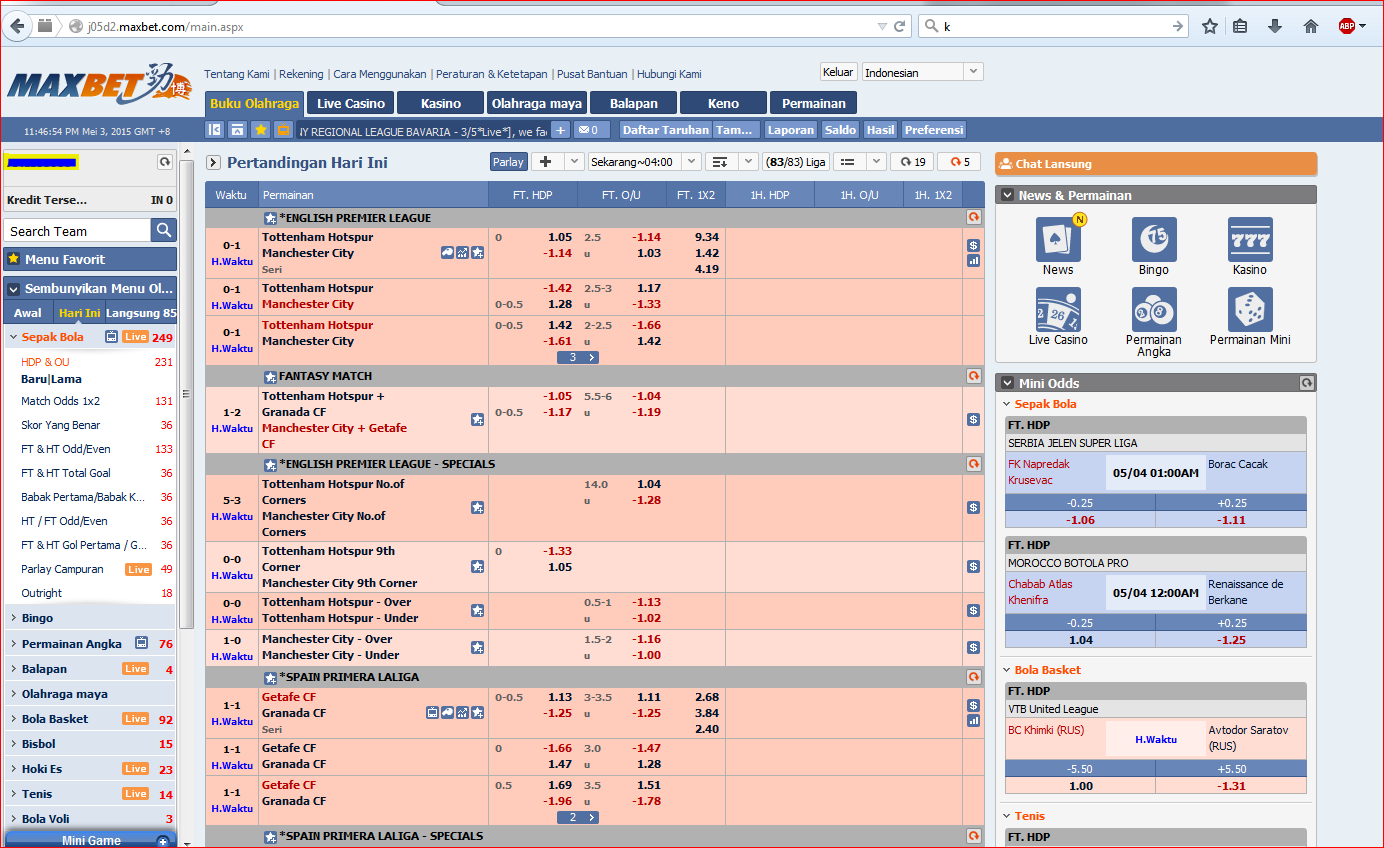
Task: Favorite the Fantasy Match league star
Action: point(270,377)
